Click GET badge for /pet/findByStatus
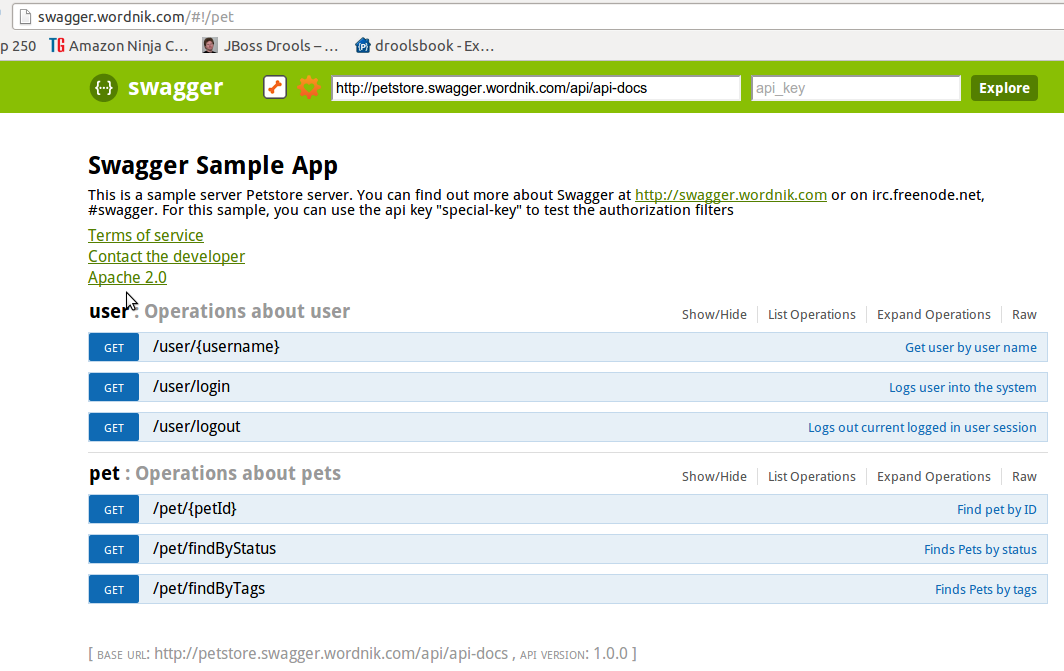Screen dimensions: 1064x671 (x=114, y=550)
